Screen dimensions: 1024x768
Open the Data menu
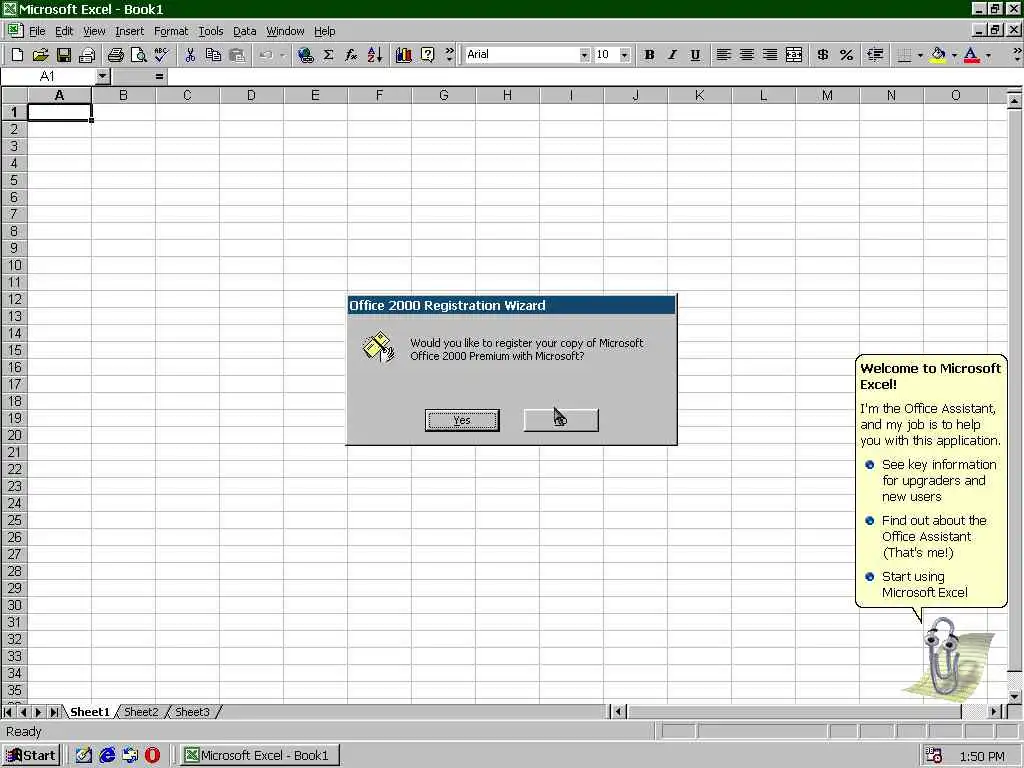coord(244,31)
